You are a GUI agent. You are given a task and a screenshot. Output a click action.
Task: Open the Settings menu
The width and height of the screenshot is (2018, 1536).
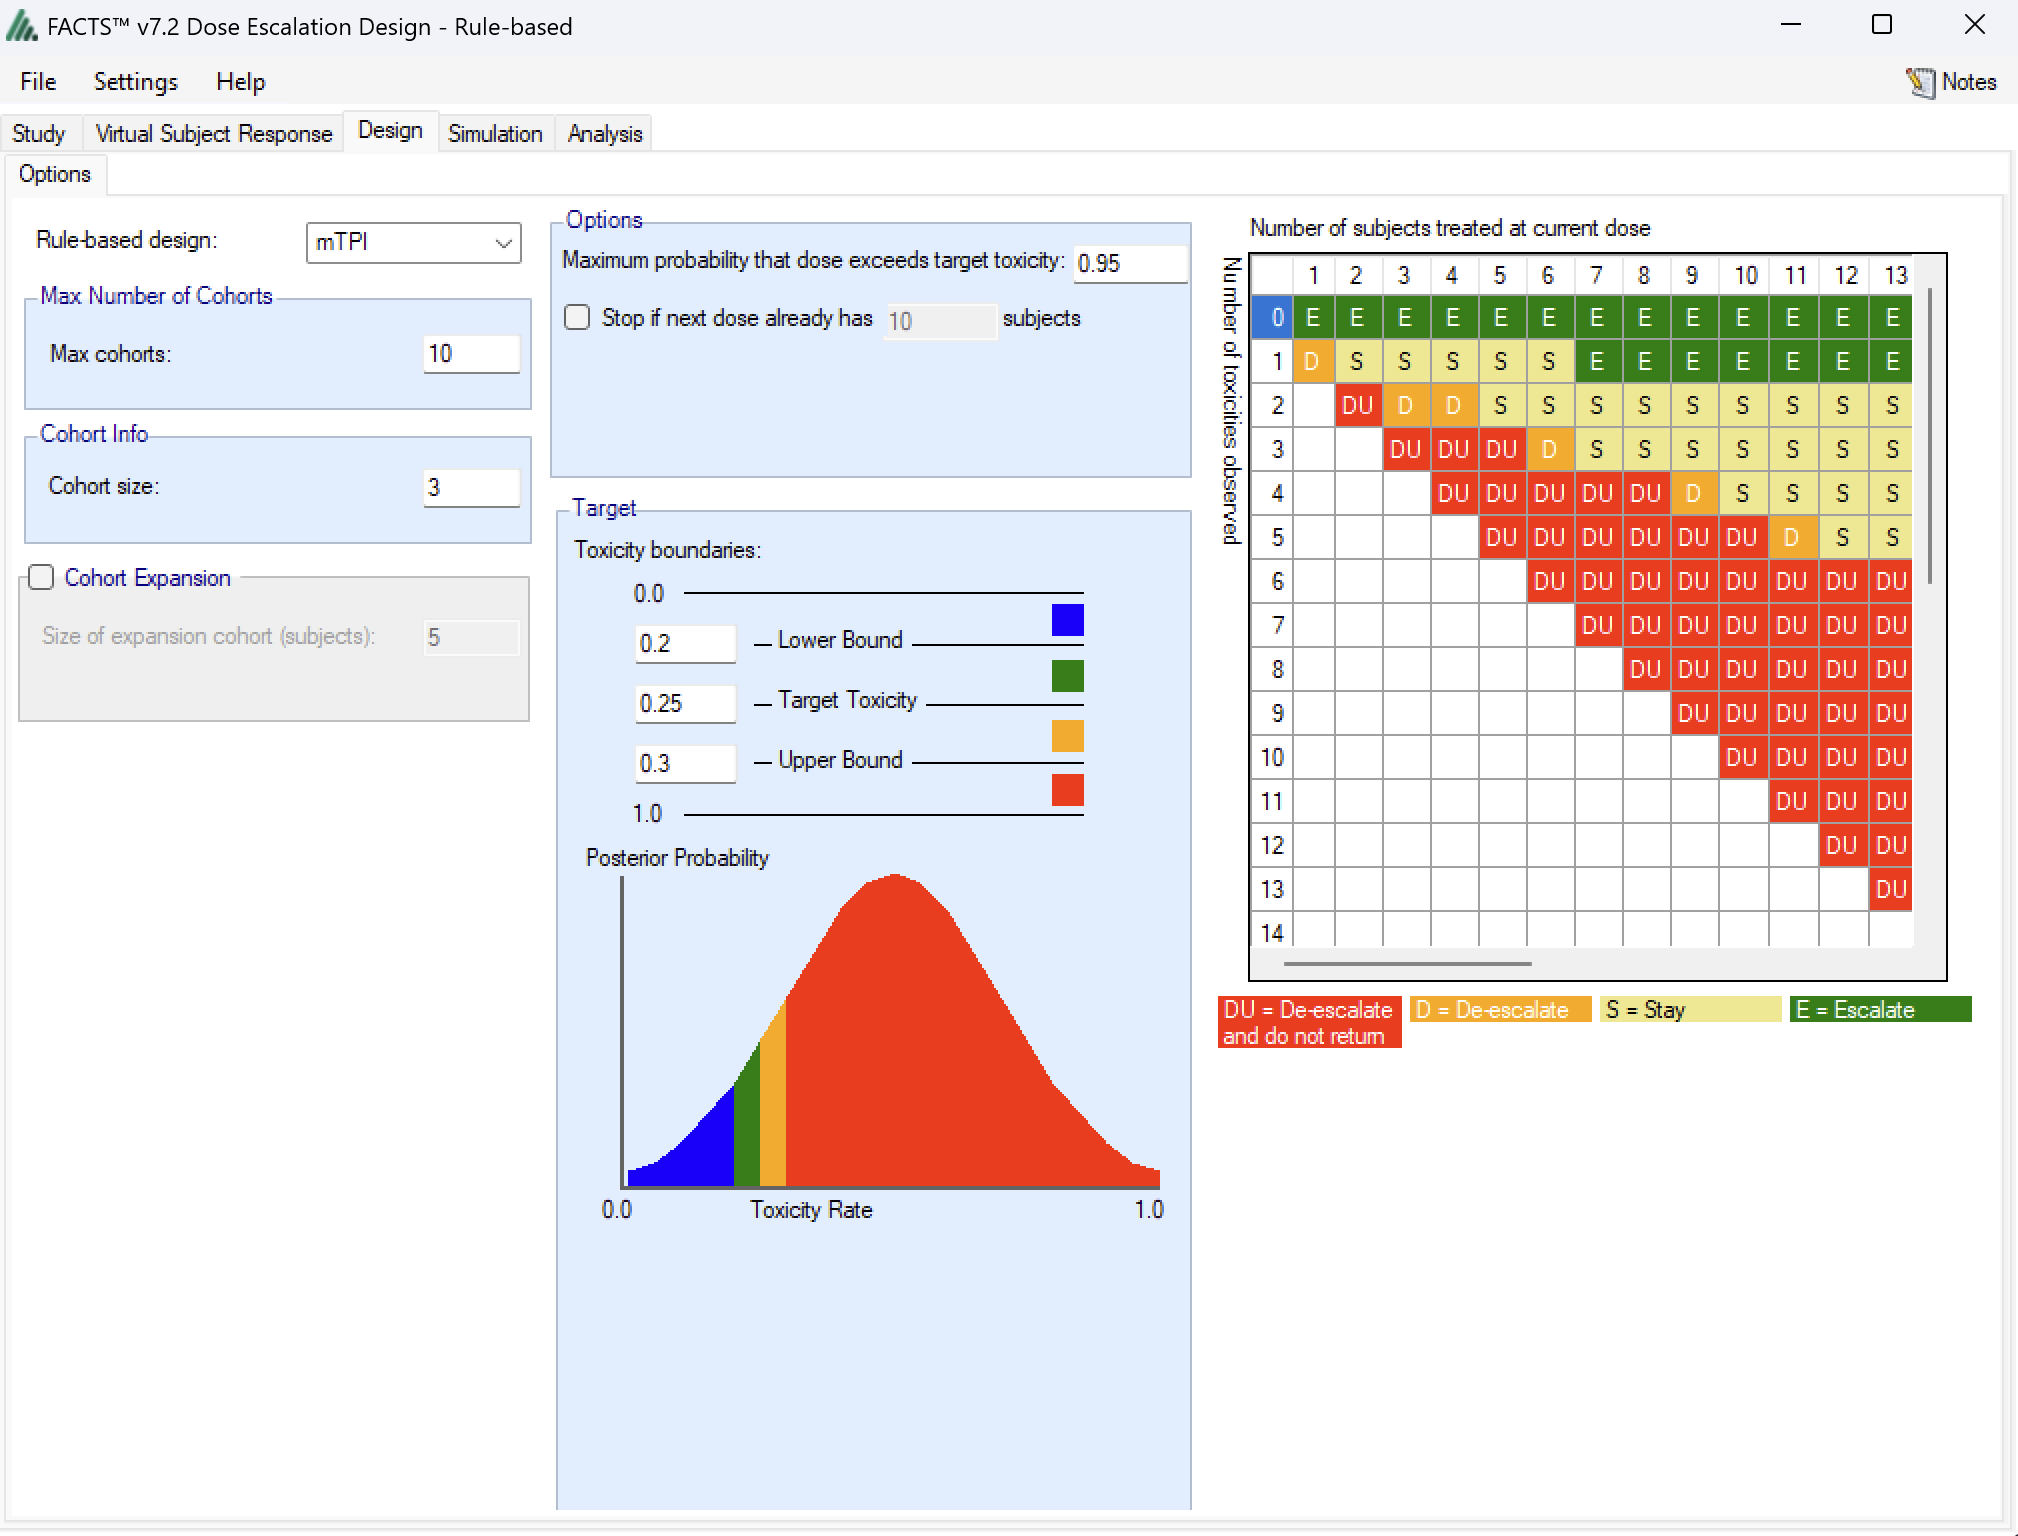[135, 82]
